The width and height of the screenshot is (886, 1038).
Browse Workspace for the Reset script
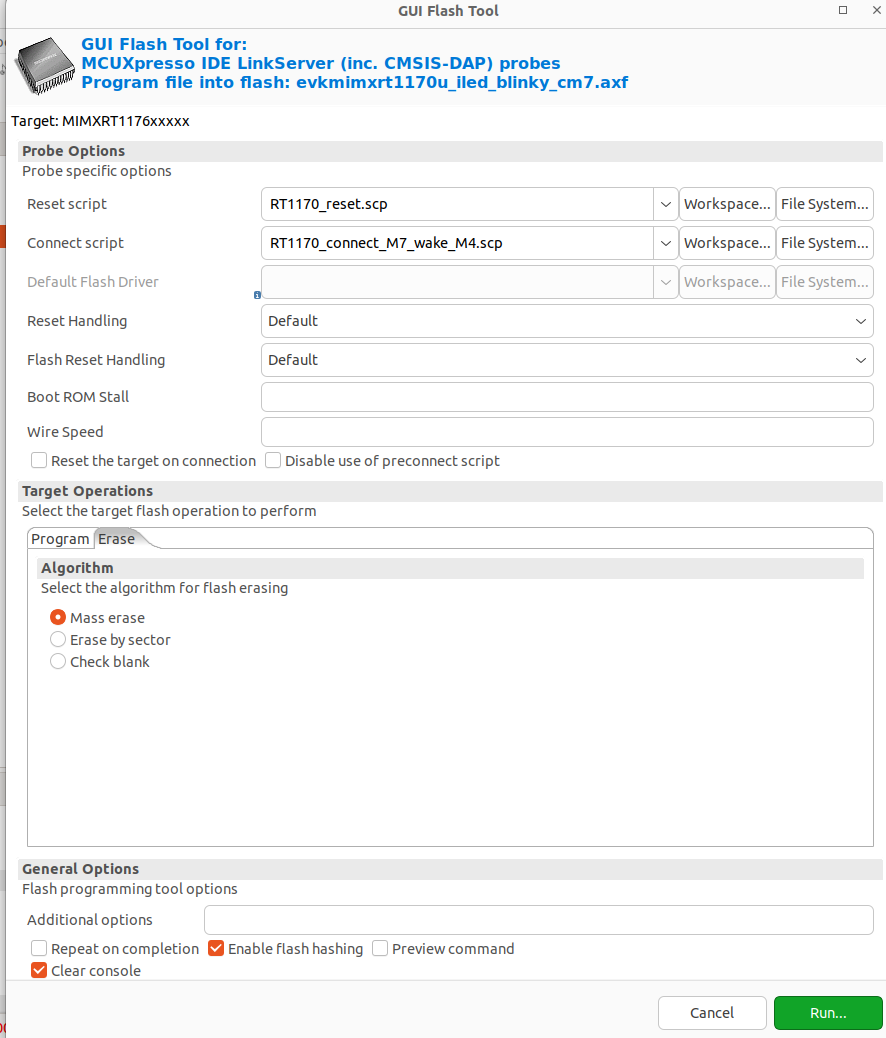(727, 204)
